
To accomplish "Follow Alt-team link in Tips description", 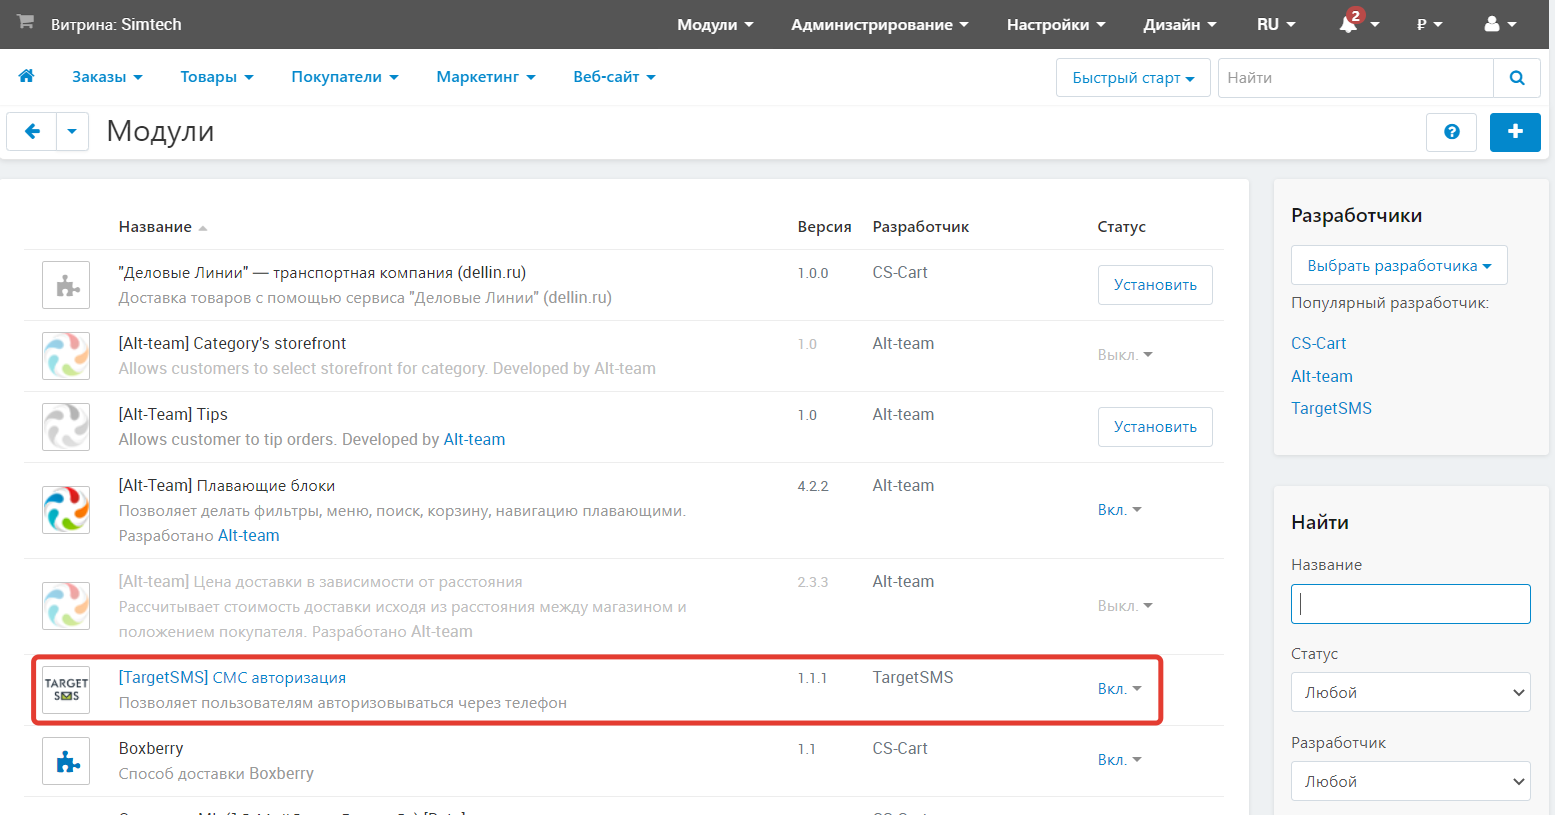I will (x=474, y=440).
